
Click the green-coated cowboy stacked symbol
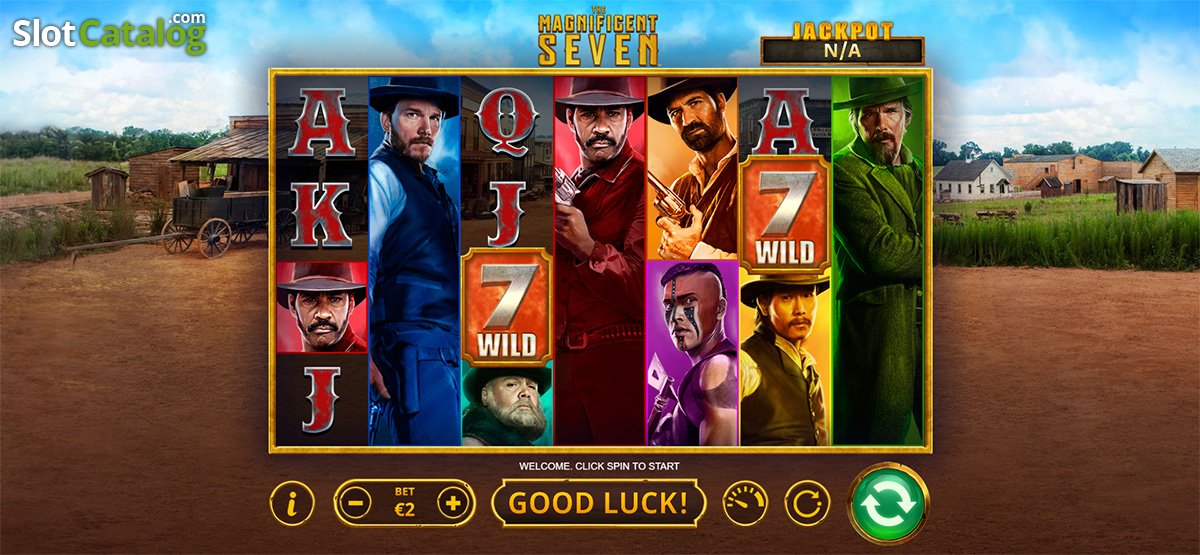tap(880, 261)
